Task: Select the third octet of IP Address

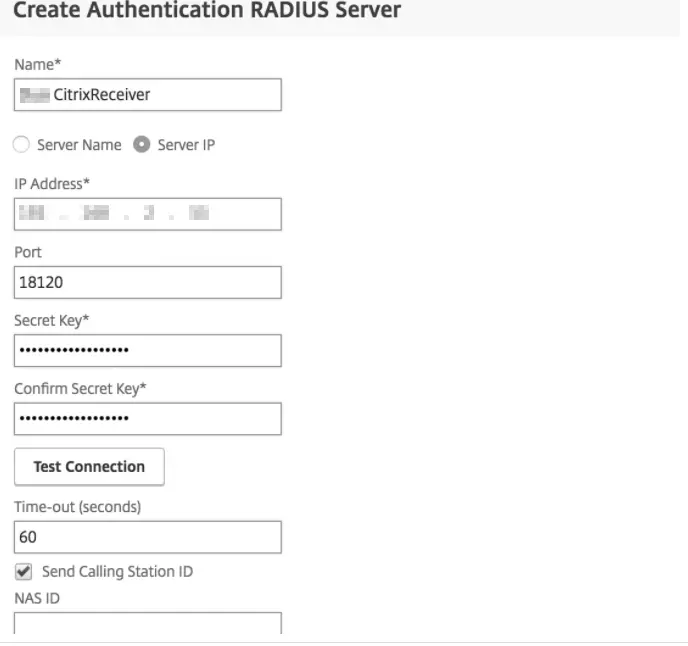Action: coord(149,214)
